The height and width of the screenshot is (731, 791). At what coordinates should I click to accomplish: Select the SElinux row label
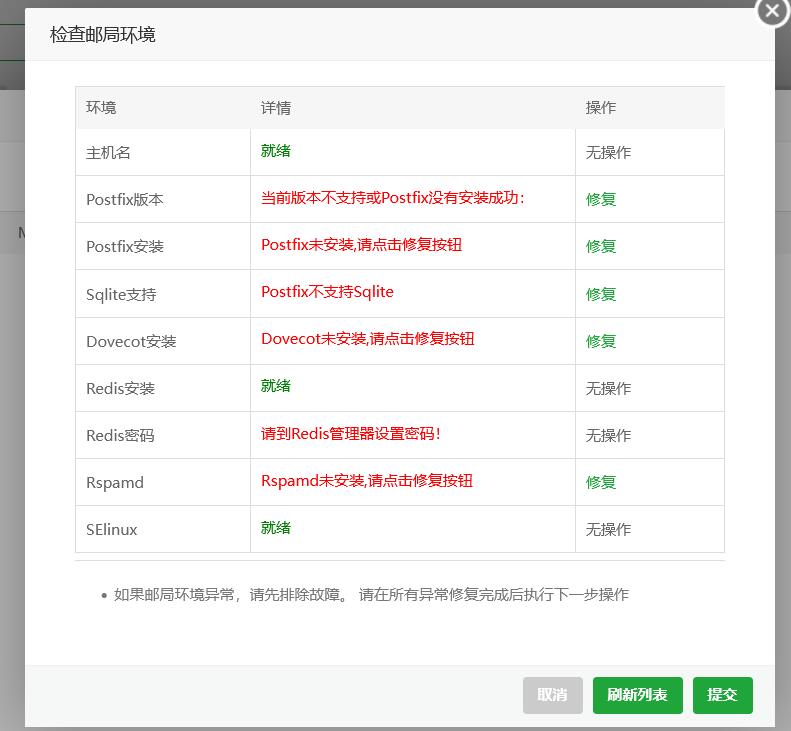click(111, 530)
